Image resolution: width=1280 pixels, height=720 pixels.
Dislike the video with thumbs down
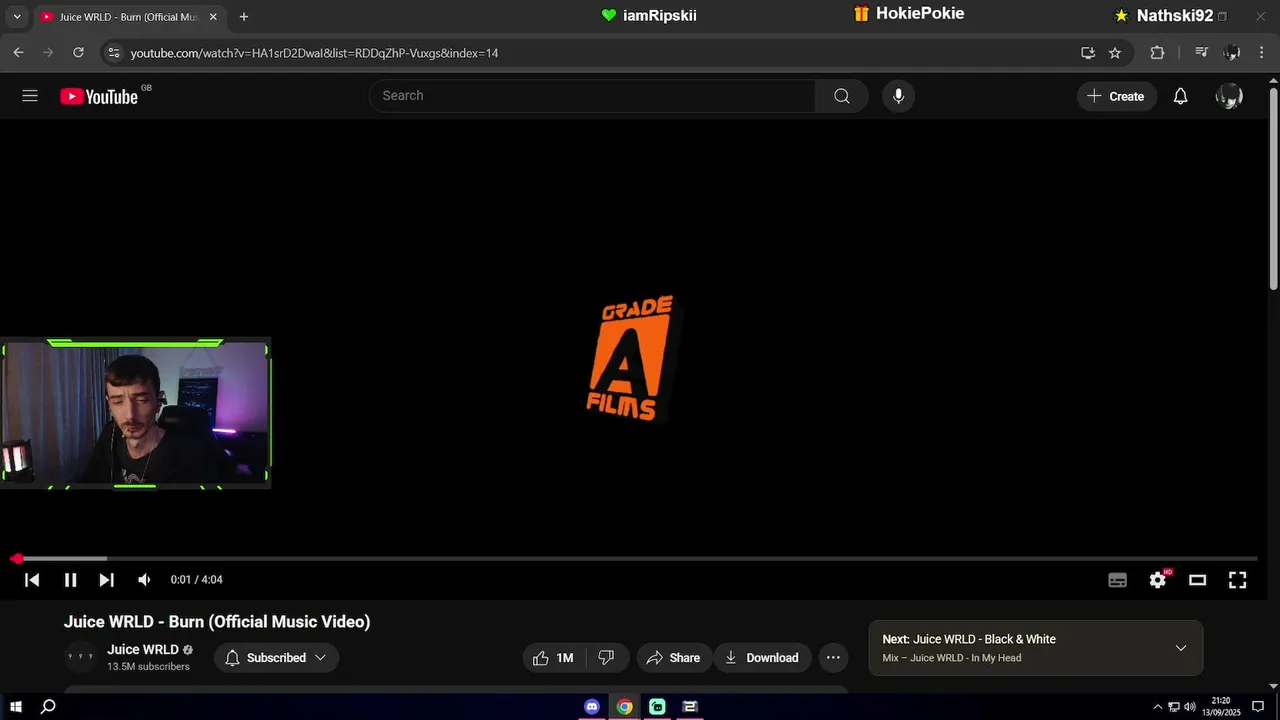pyautogui.click(x=606, y=658)
